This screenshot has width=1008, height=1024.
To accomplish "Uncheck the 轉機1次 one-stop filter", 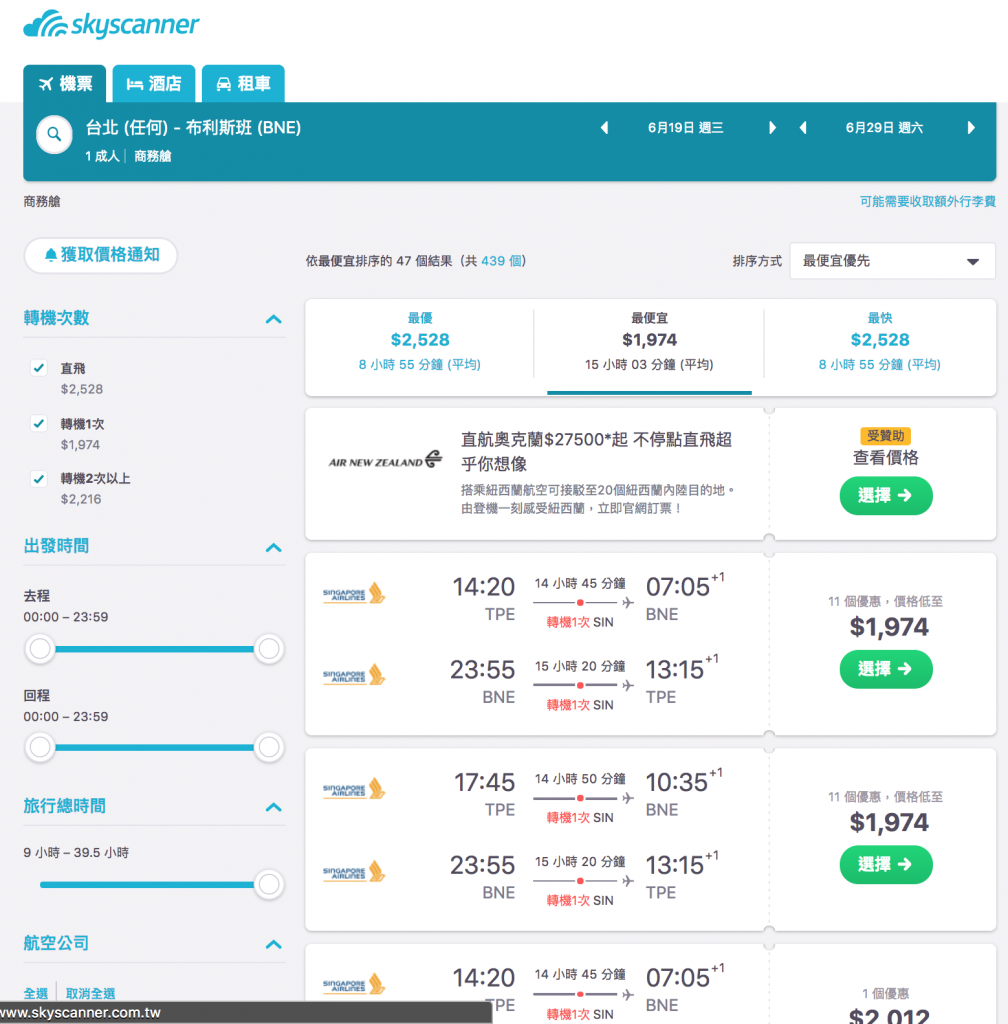I will [39, 423].
